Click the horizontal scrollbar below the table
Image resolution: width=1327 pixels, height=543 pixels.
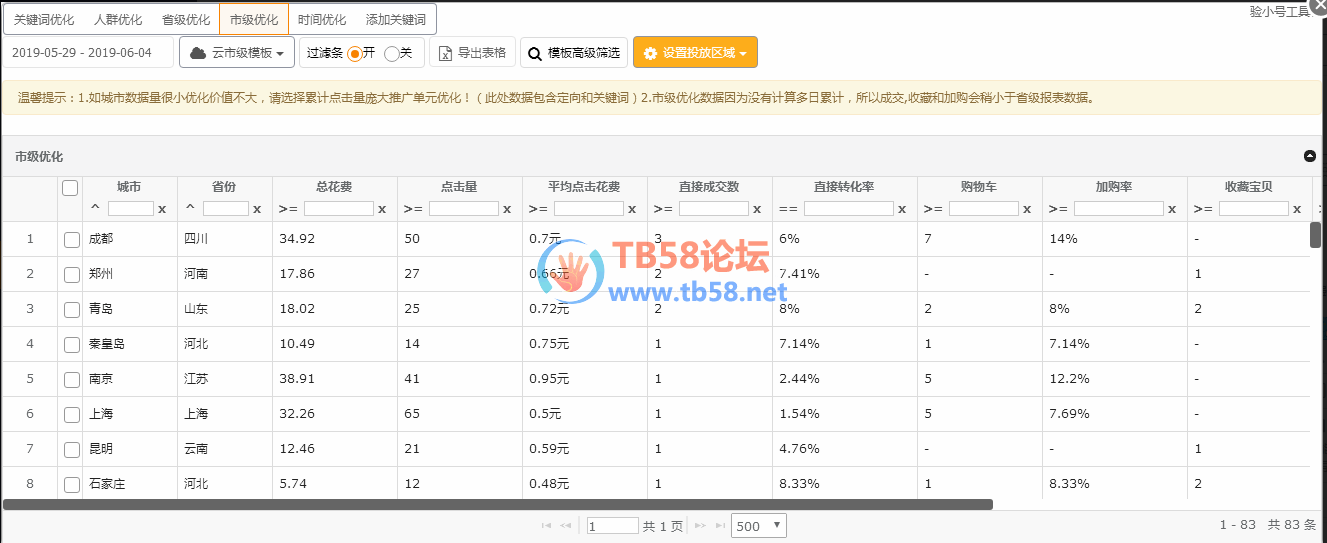click(x=498, y=505)
